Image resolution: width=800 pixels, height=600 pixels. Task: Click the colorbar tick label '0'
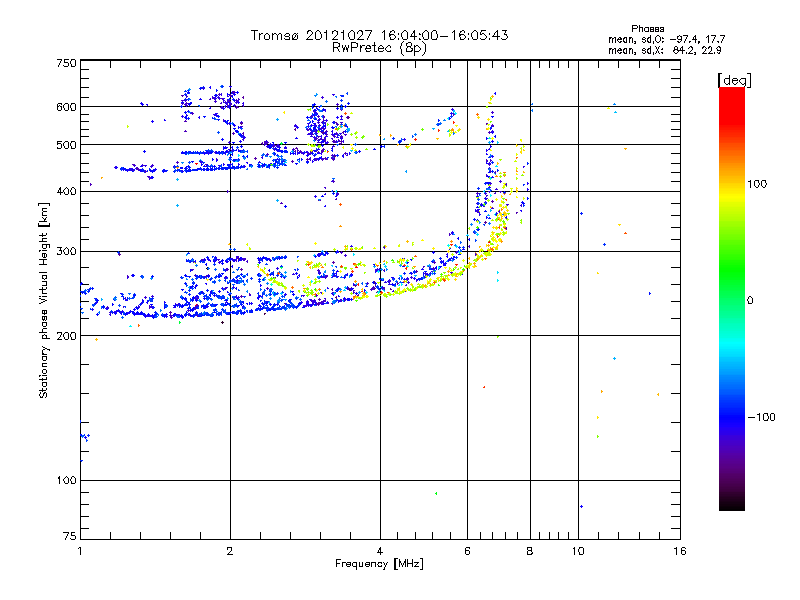click(750, 301)
